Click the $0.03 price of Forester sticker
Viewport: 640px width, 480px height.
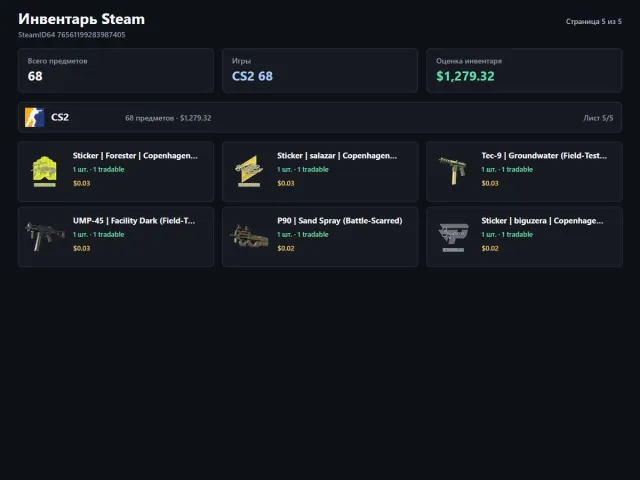(x=82, y=183)
